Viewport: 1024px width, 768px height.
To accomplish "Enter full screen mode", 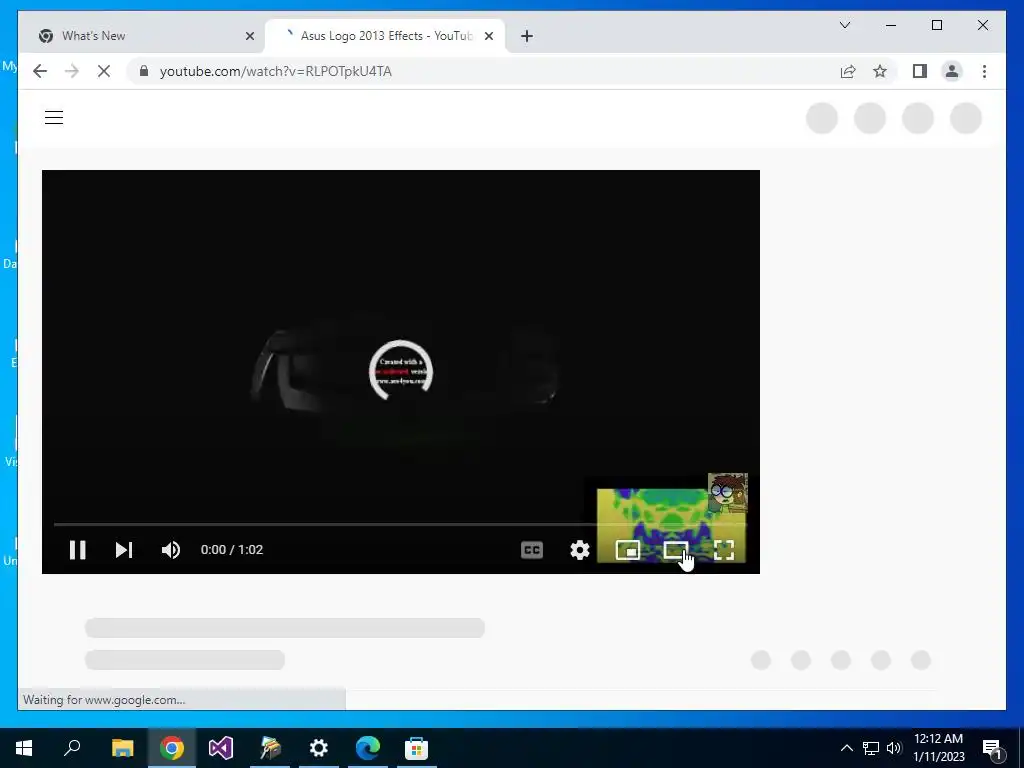I will pos(724,550).
